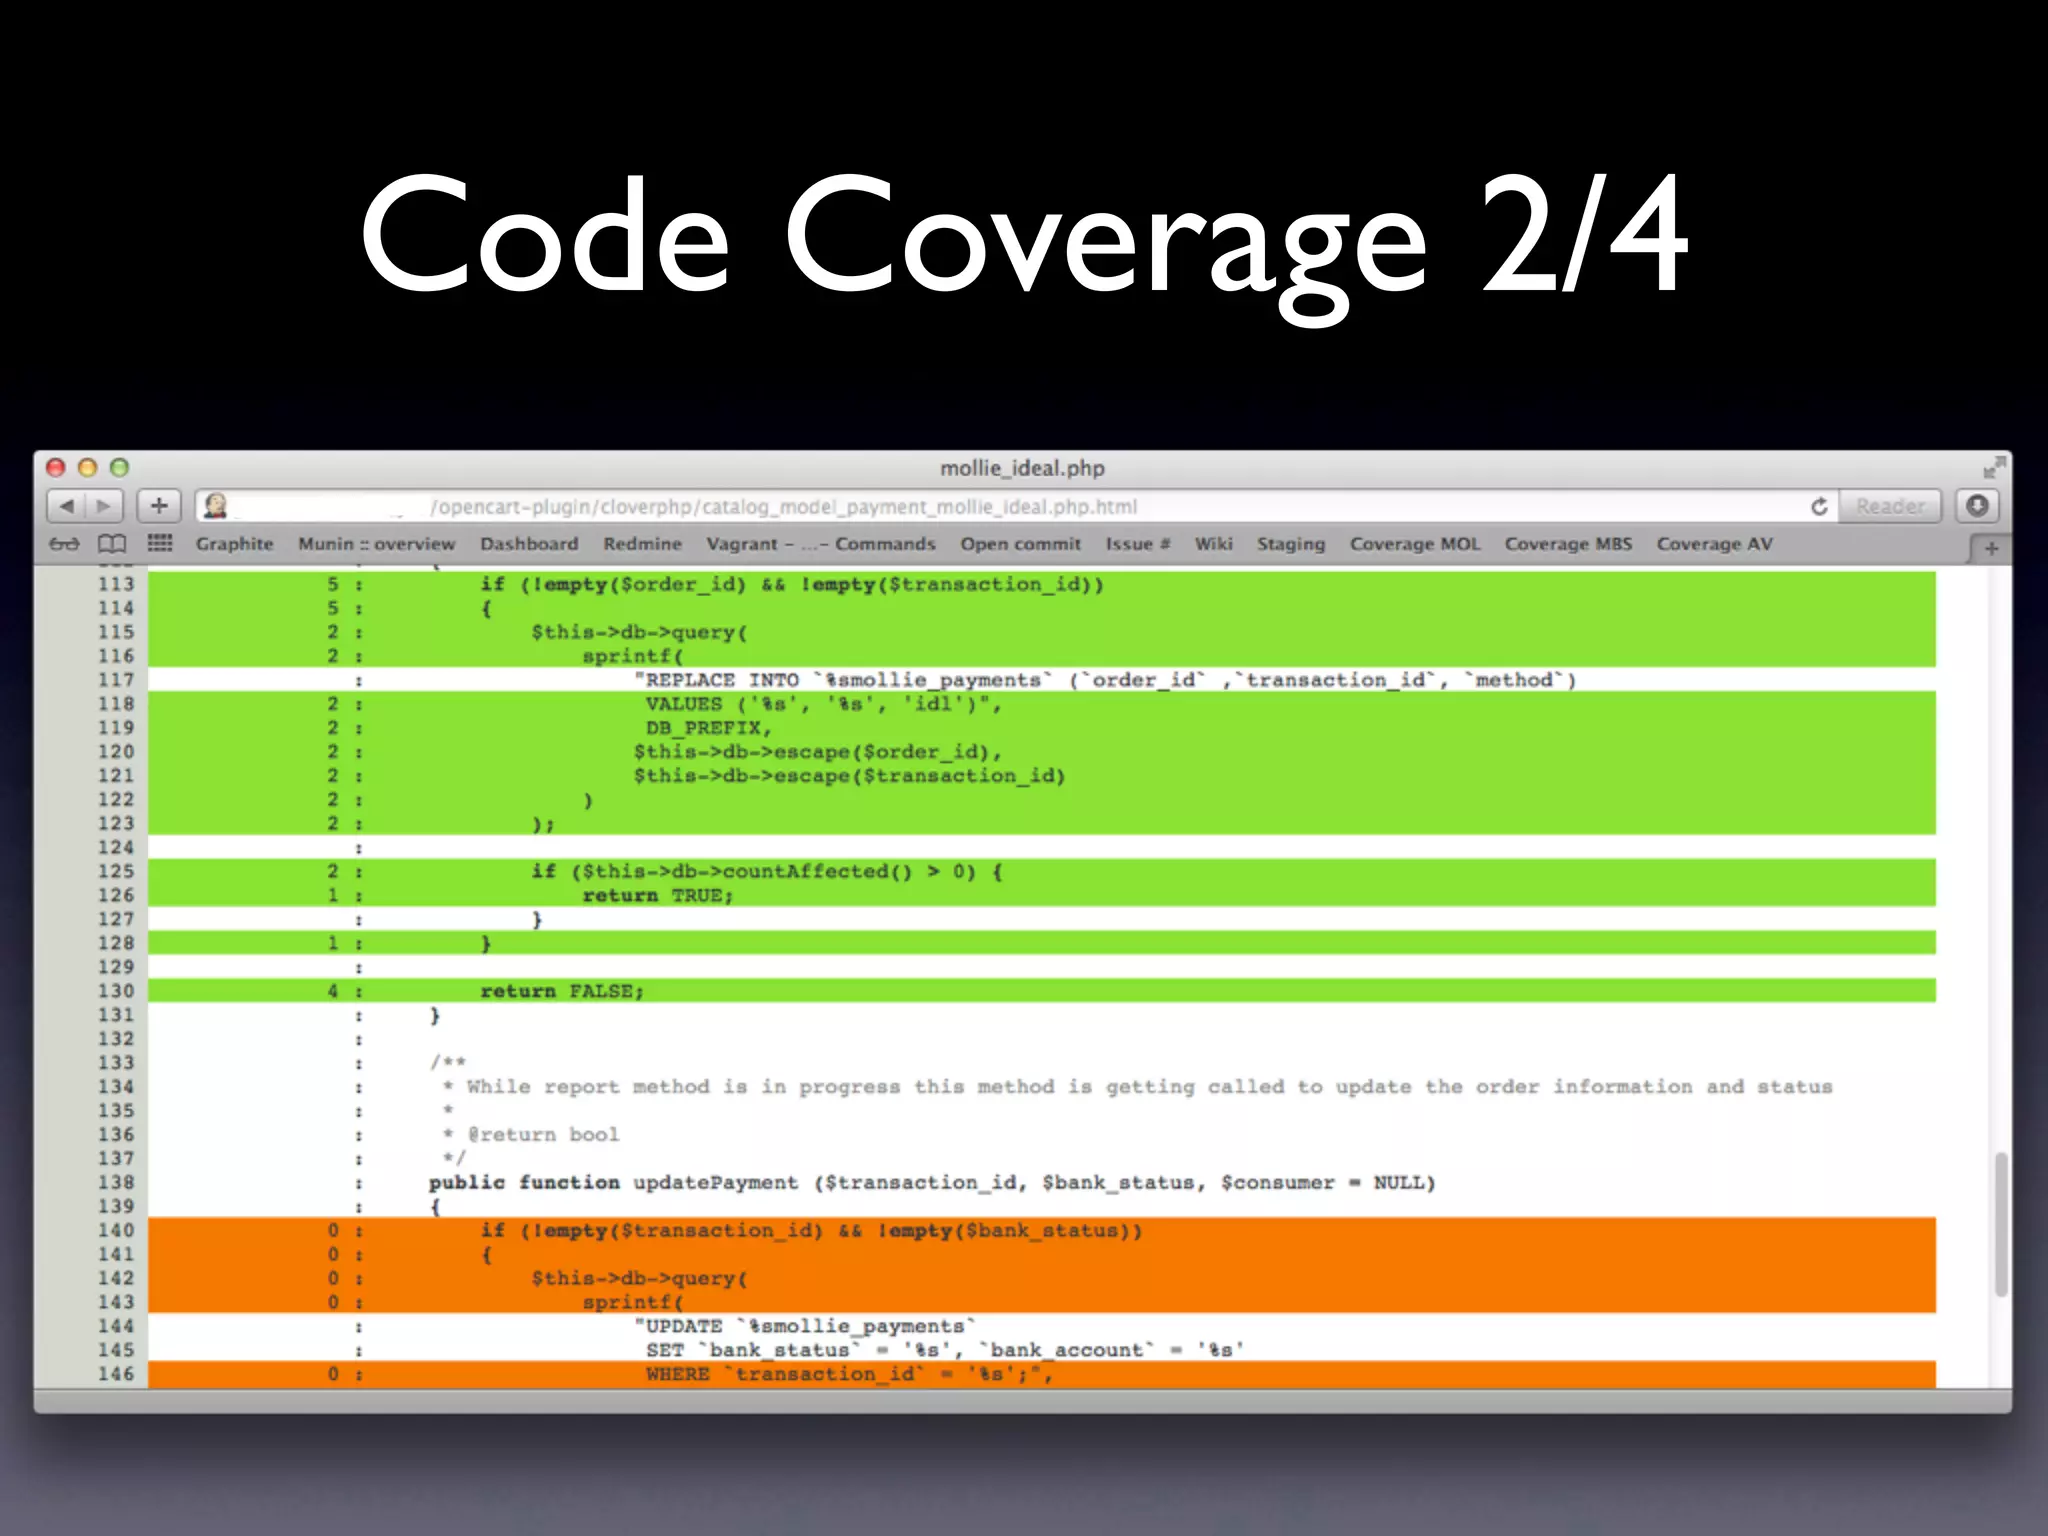Open the Wiki bookmark
This screenshot has height=1536, width=2048.
(x=1214, y=544)
